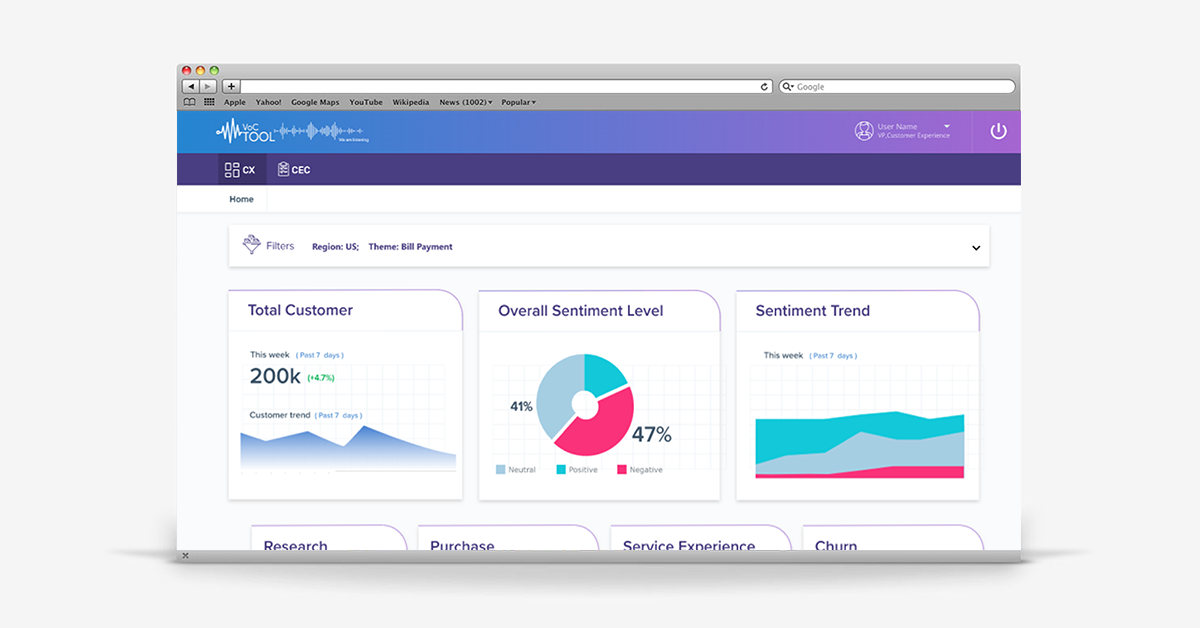Viewport: 1200px width, 628px height.
Task: Click the power logout icon
Action: click(x=998, y=131)
